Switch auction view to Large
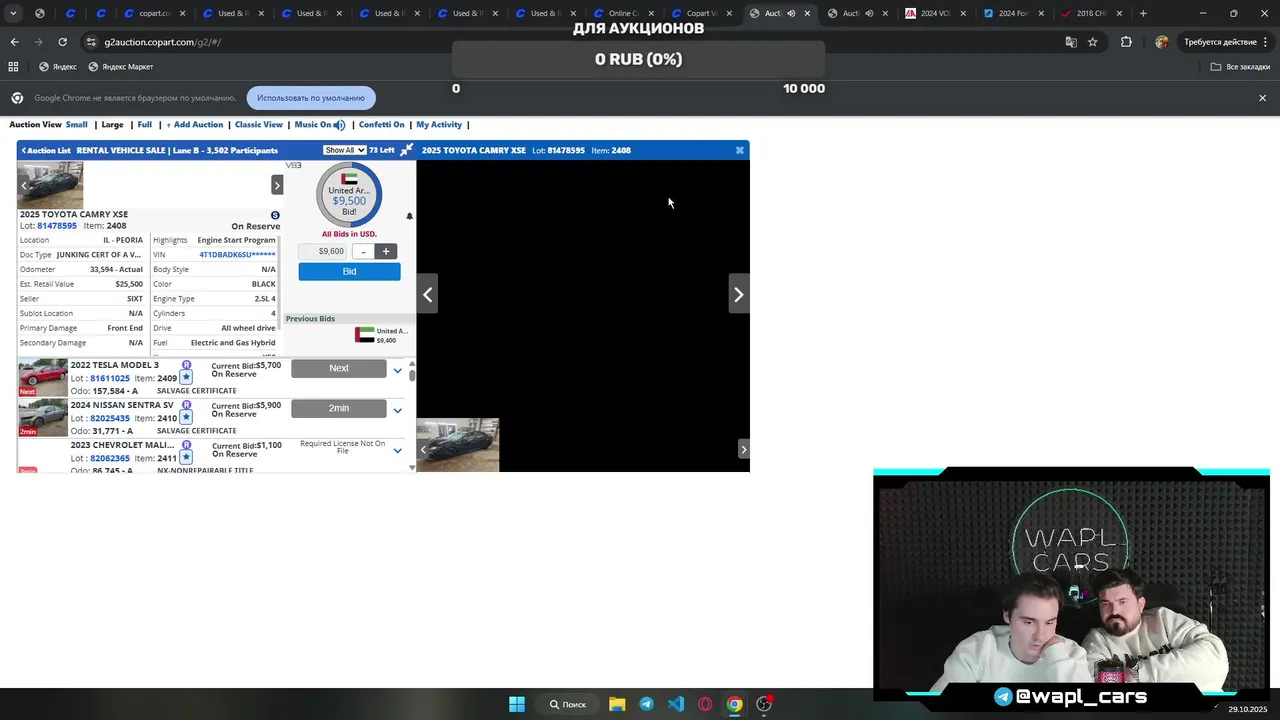The image size is (1280, 720). tap(112, 125)
